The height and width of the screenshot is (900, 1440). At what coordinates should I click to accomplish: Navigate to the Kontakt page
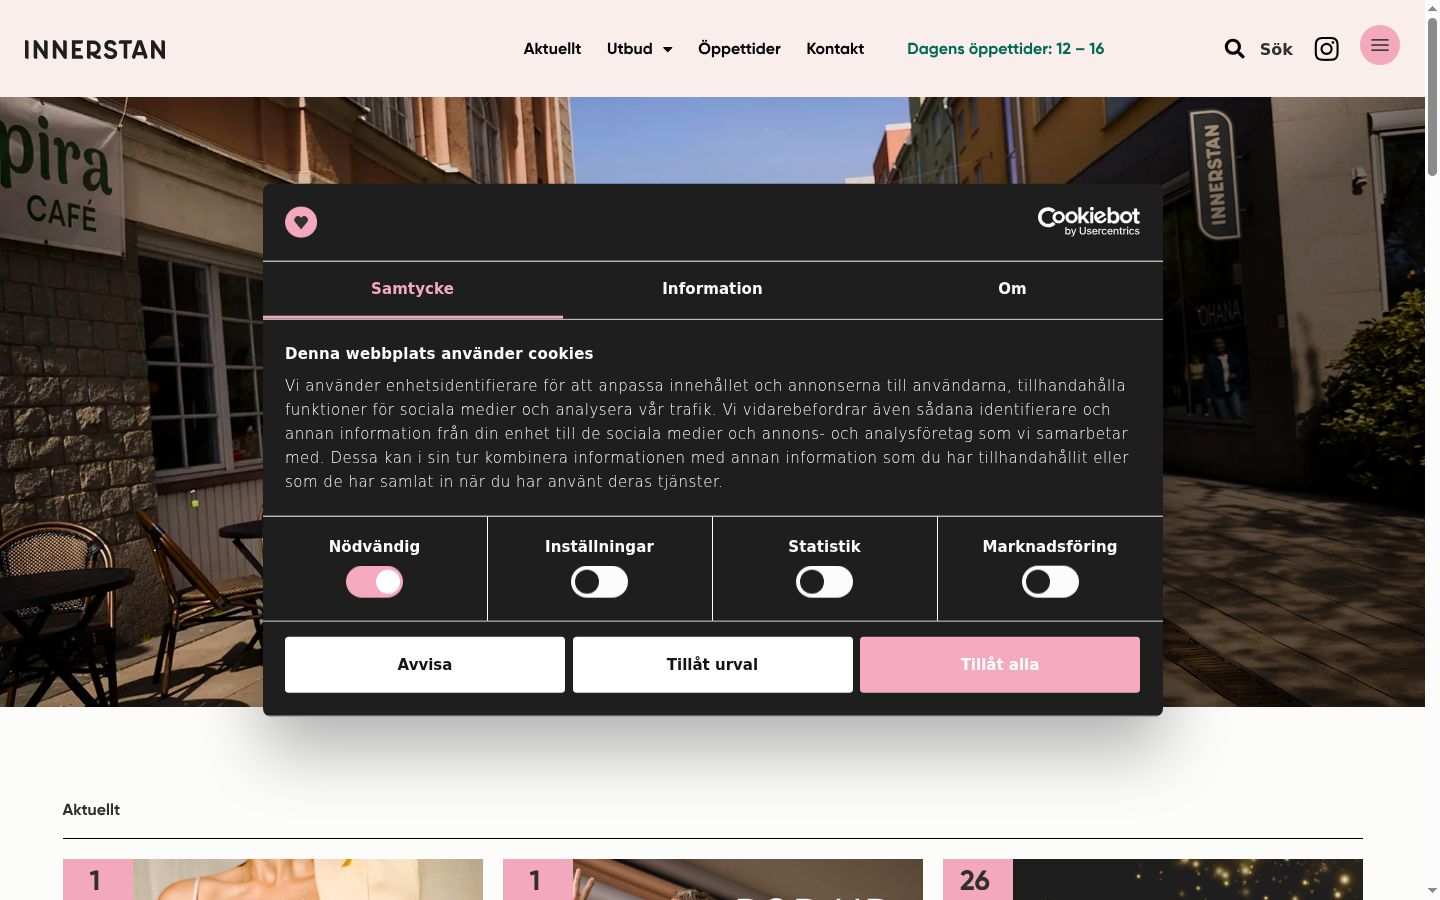point(835,49)
